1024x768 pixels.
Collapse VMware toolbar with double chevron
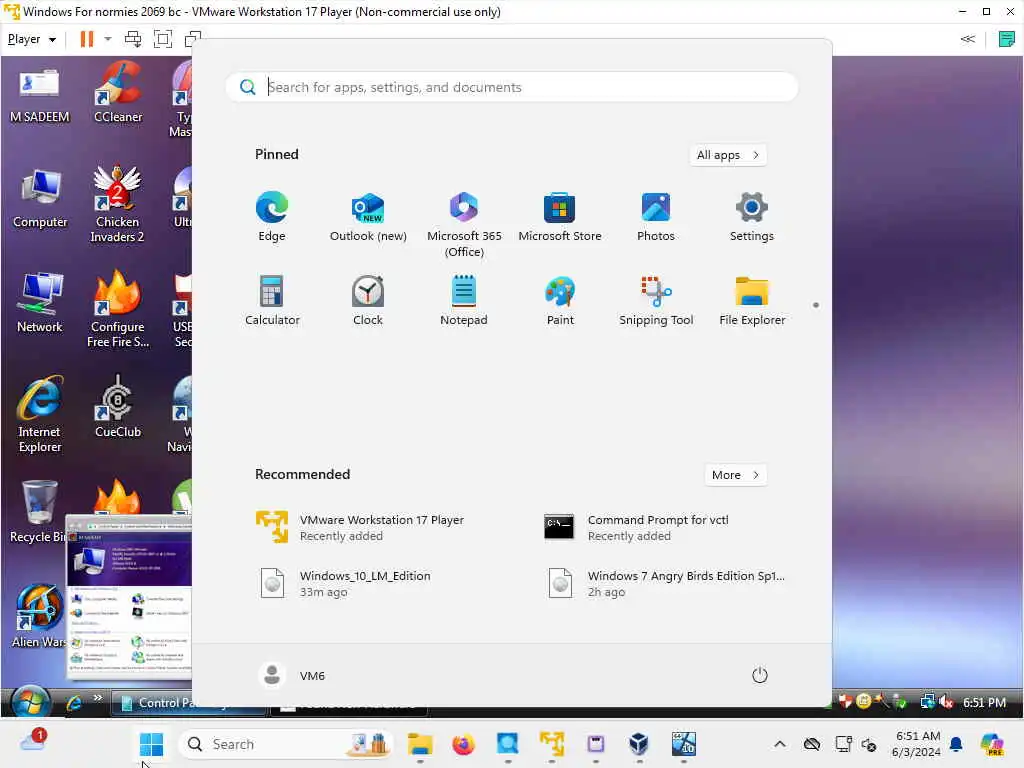pyautogui.click(x=968, y=39)
